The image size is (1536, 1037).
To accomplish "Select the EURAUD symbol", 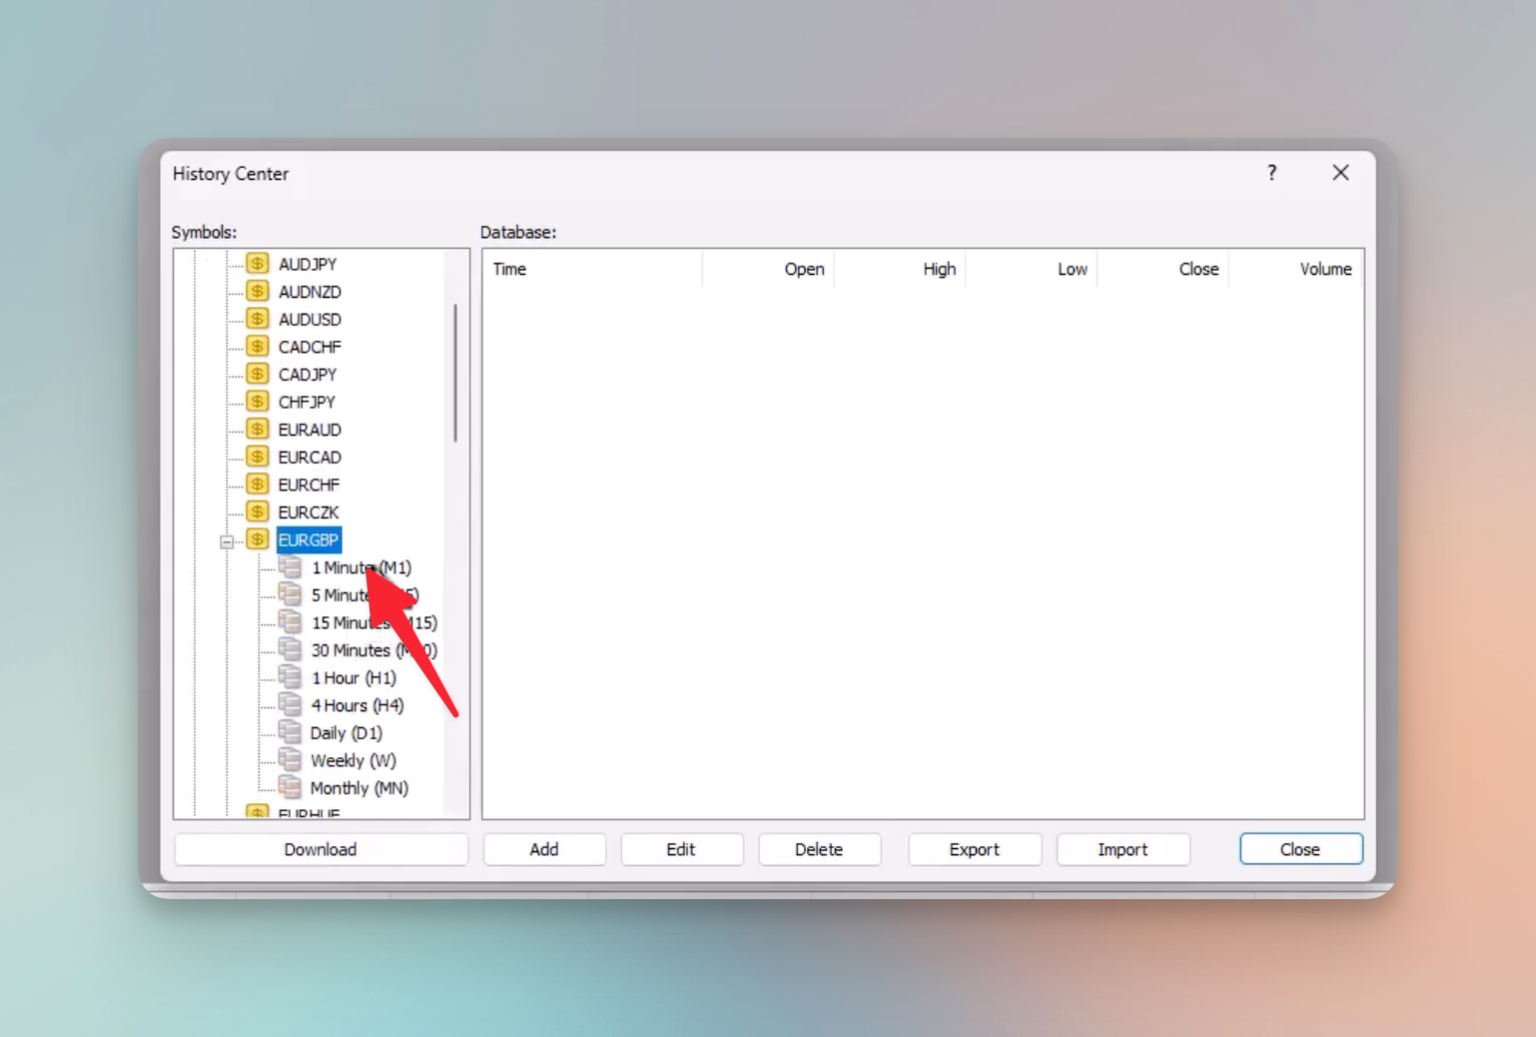I will point(309,429).
